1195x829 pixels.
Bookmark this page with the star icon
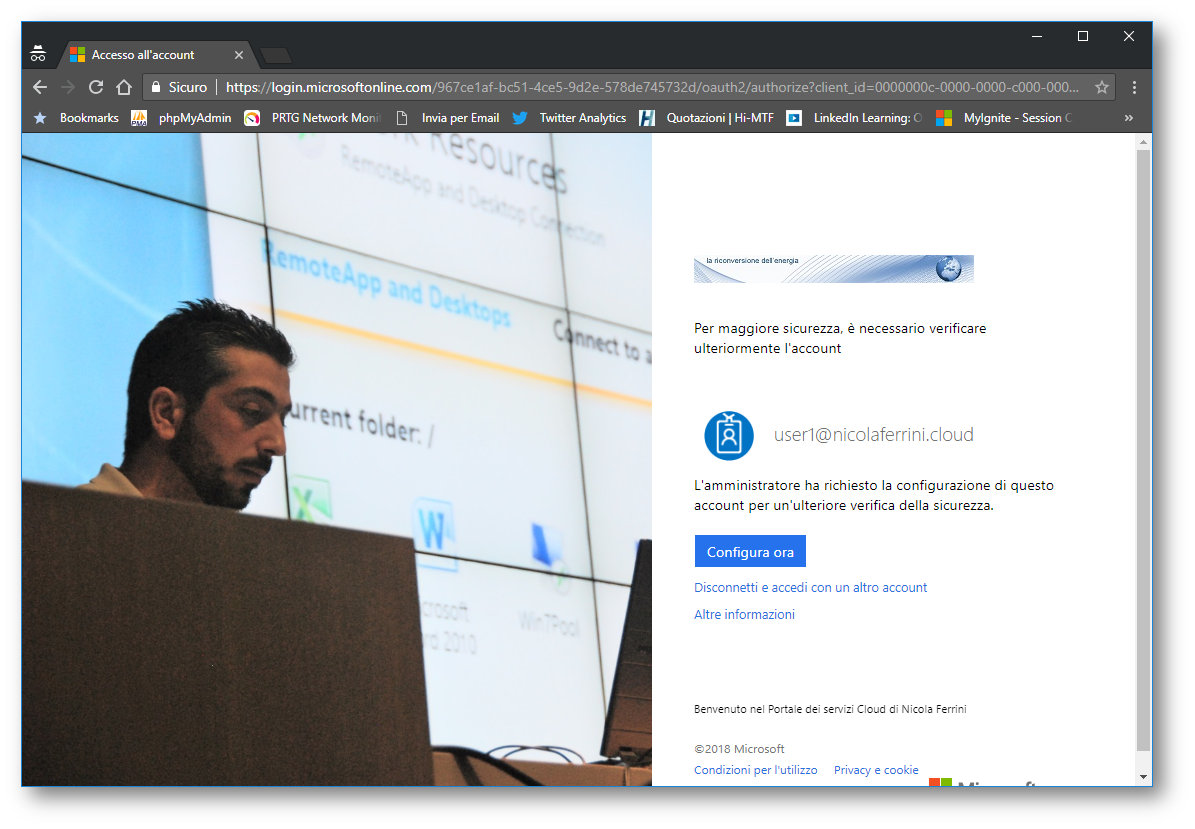[1102, 87]
